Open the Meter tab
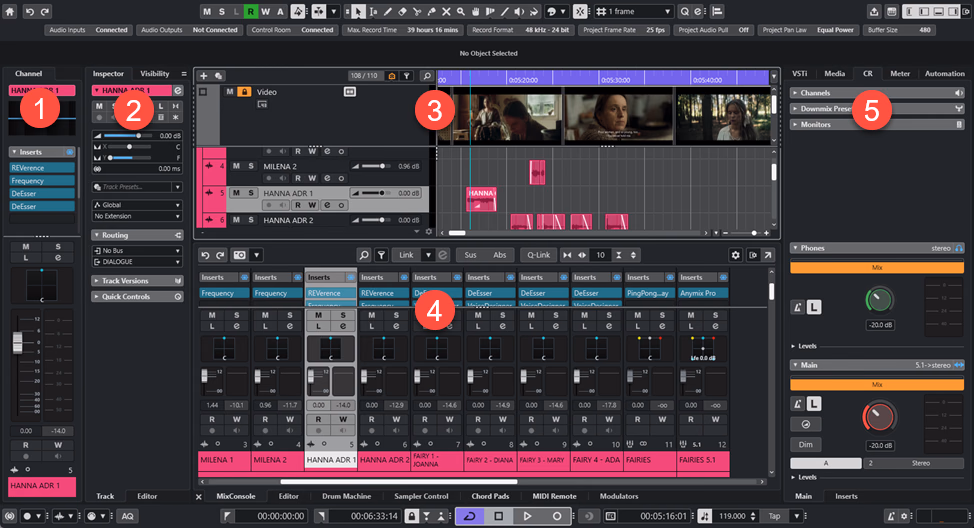Screen dimensions: 974x528 tap(899, 73)
